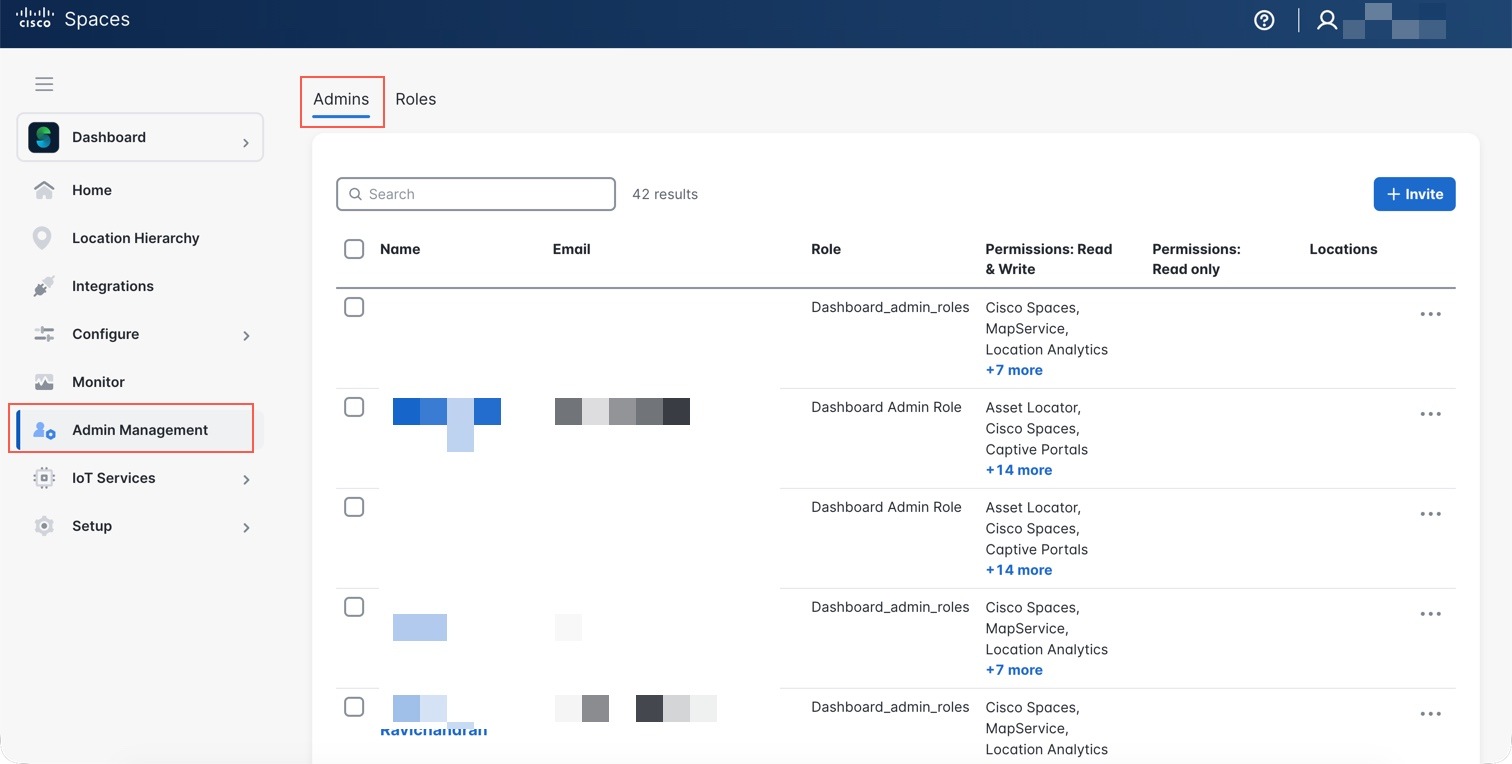Click the Email column header
1512x764 pixels.
[572, 249]
